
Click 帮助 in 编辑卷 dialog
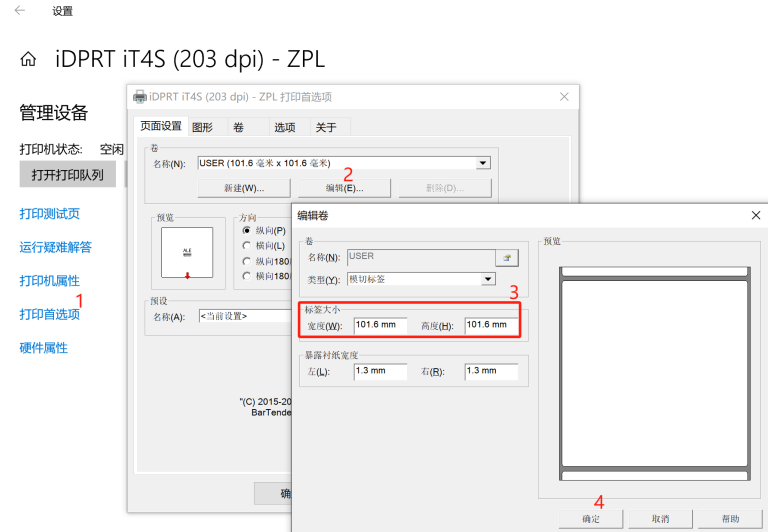click(x=730, y=519)
